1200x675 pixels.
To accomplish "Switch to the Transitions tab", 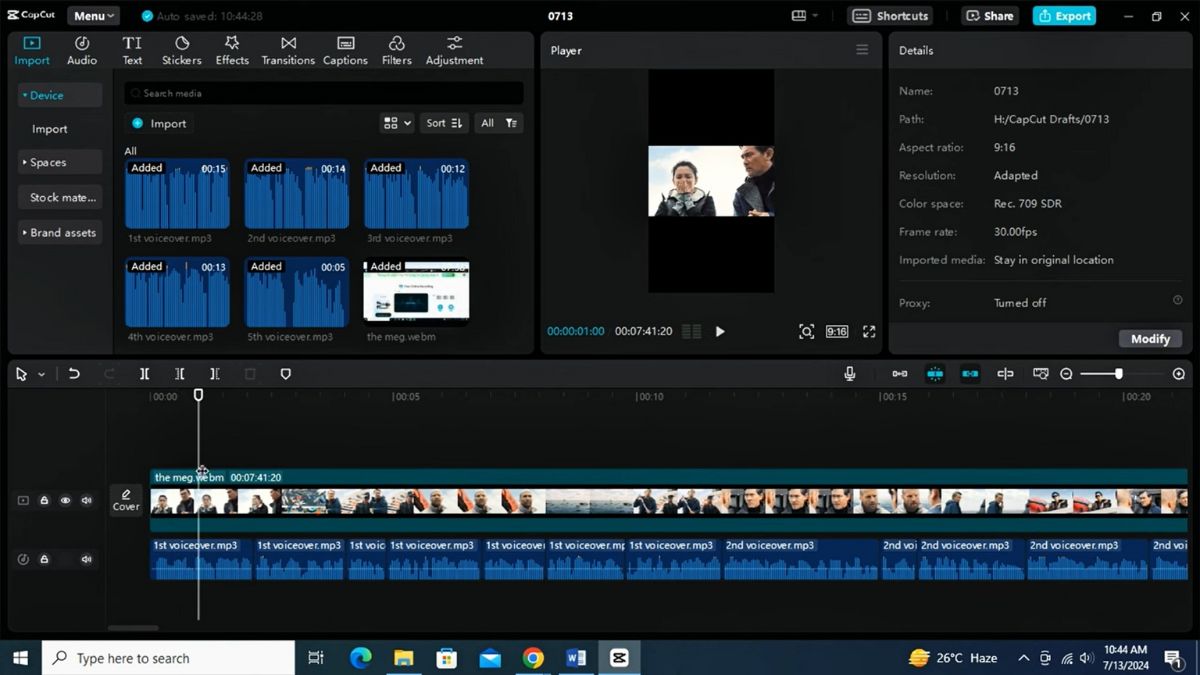I will [288, 50].
